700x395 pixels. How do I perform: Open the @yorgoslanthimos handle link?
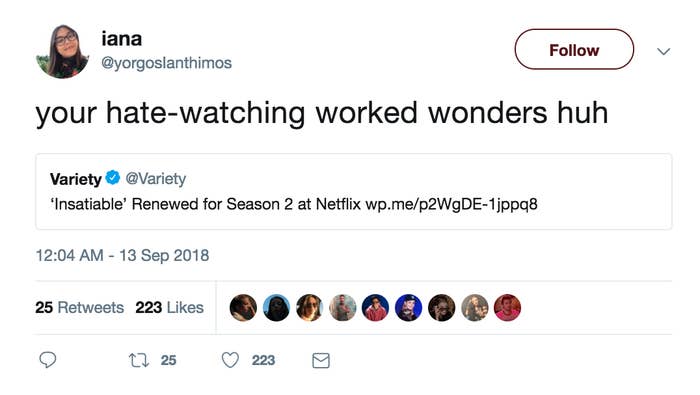[x=167, y=63]
